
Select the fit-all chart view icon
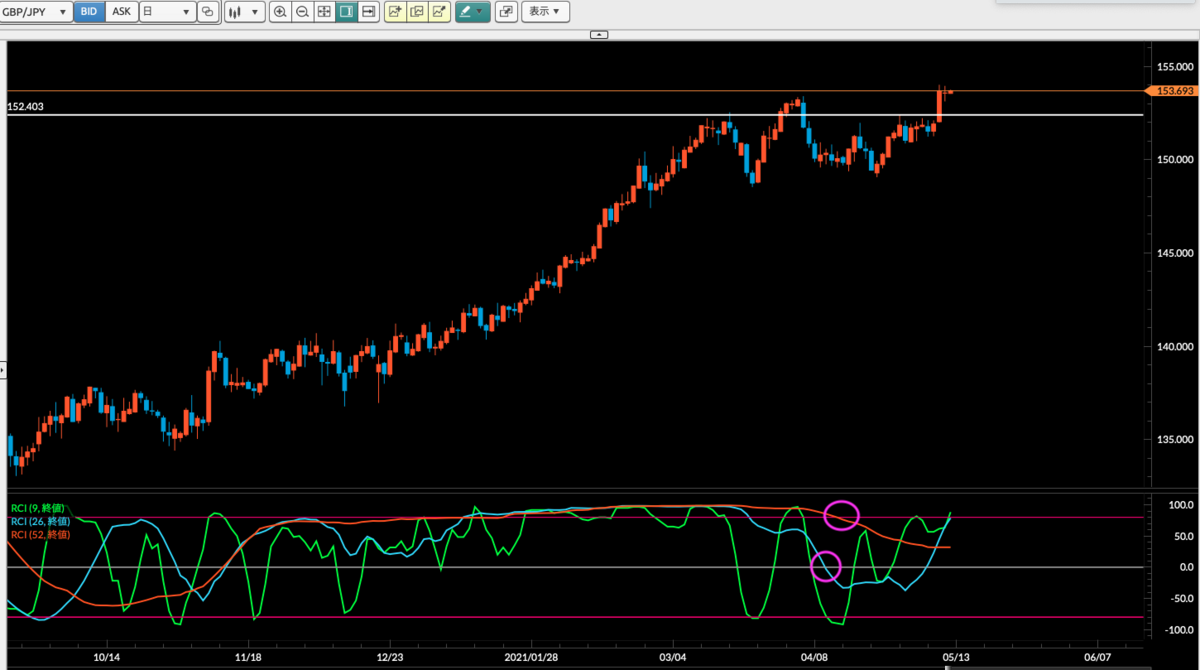point(324,12)
